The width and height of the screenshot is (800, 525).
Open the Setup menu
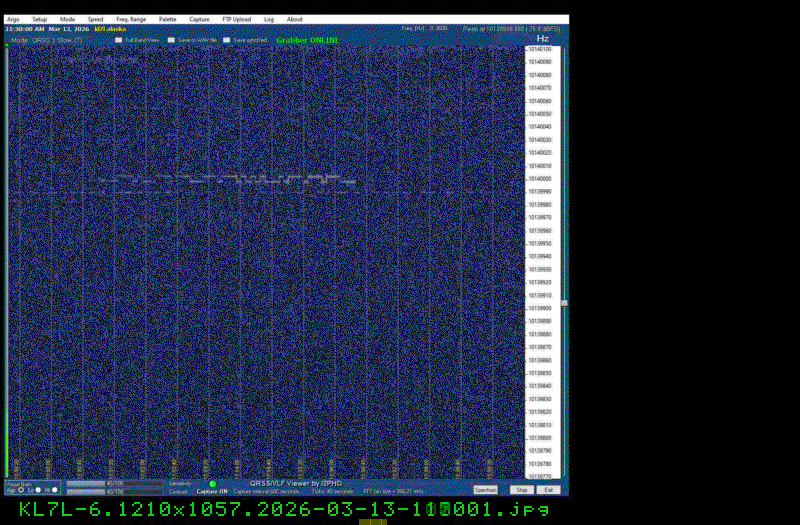tap(39, 19)
